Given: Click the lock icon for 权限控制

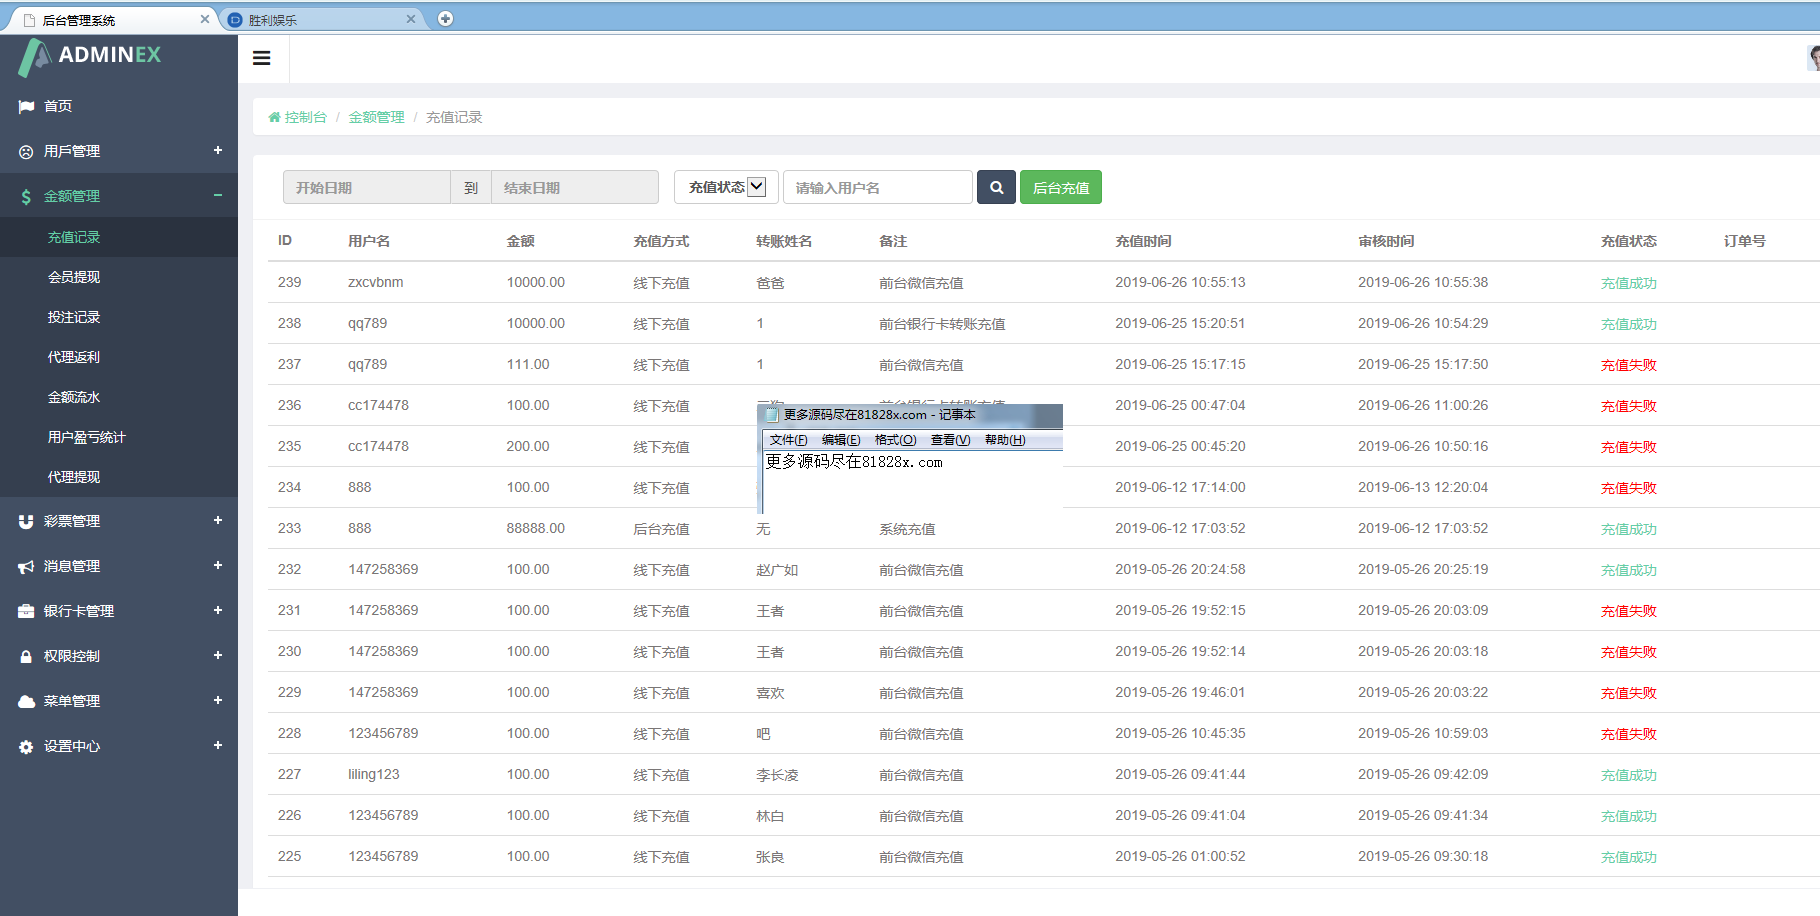Looking at the screenshot, I should point(26,657).
